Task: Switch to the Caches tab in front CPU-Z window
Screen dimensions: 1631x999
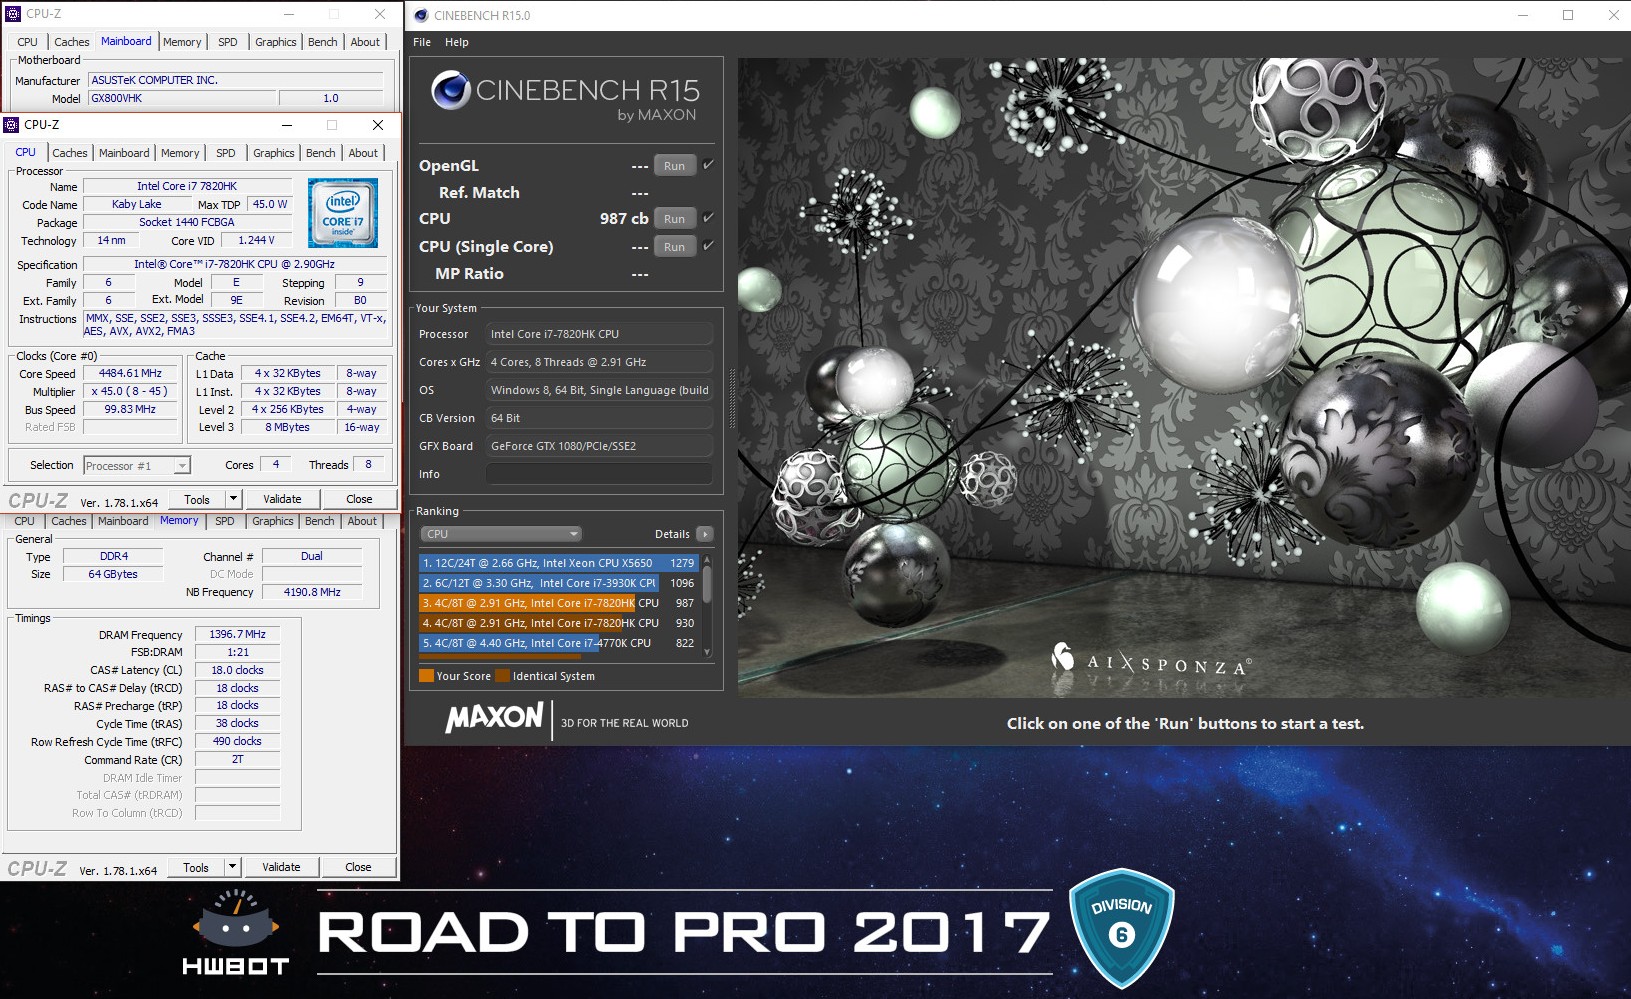Action: [x=70, y=153]
